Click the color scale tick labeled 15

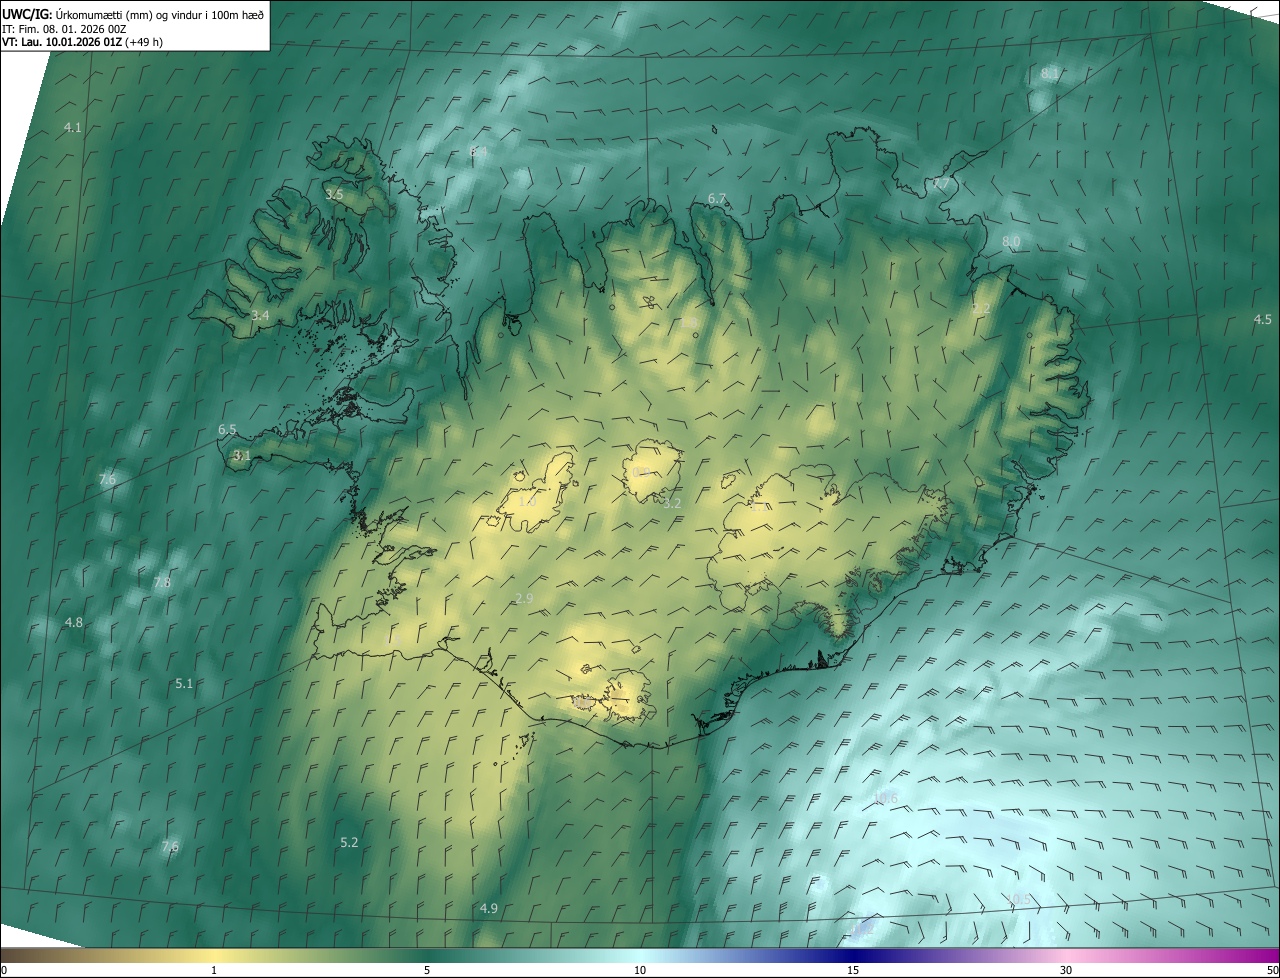tap(853, 970)
